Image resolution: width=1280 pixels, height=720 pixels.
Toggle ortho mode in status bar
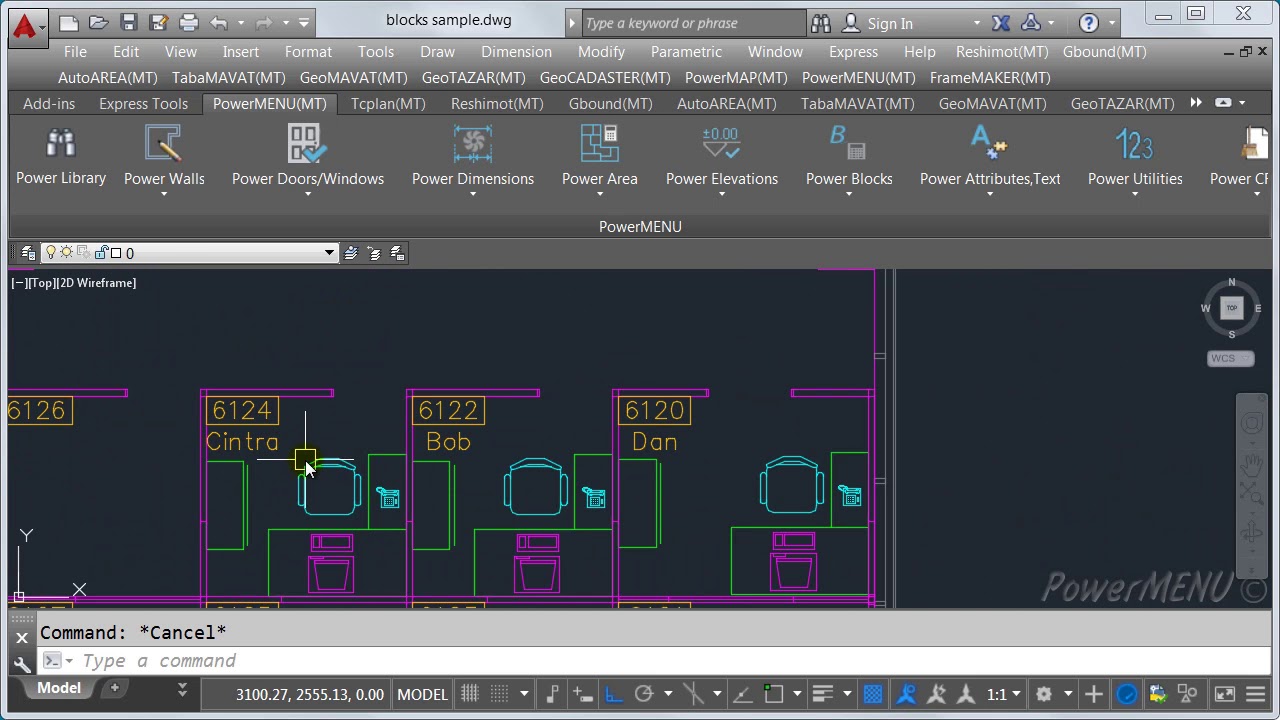(613, 694)
